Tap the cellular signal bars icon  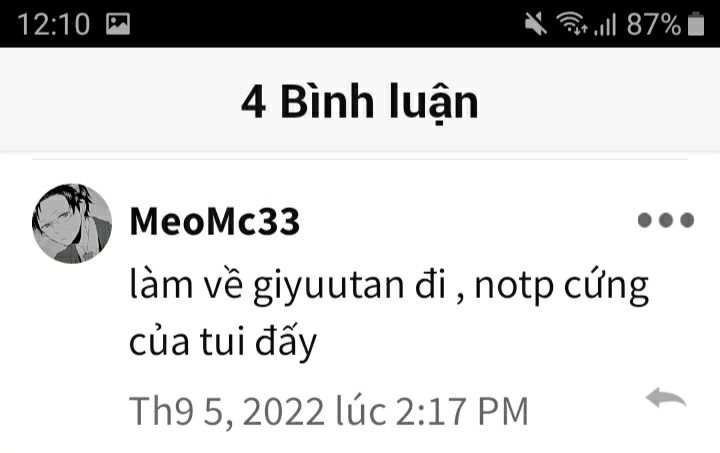point(605,24)
